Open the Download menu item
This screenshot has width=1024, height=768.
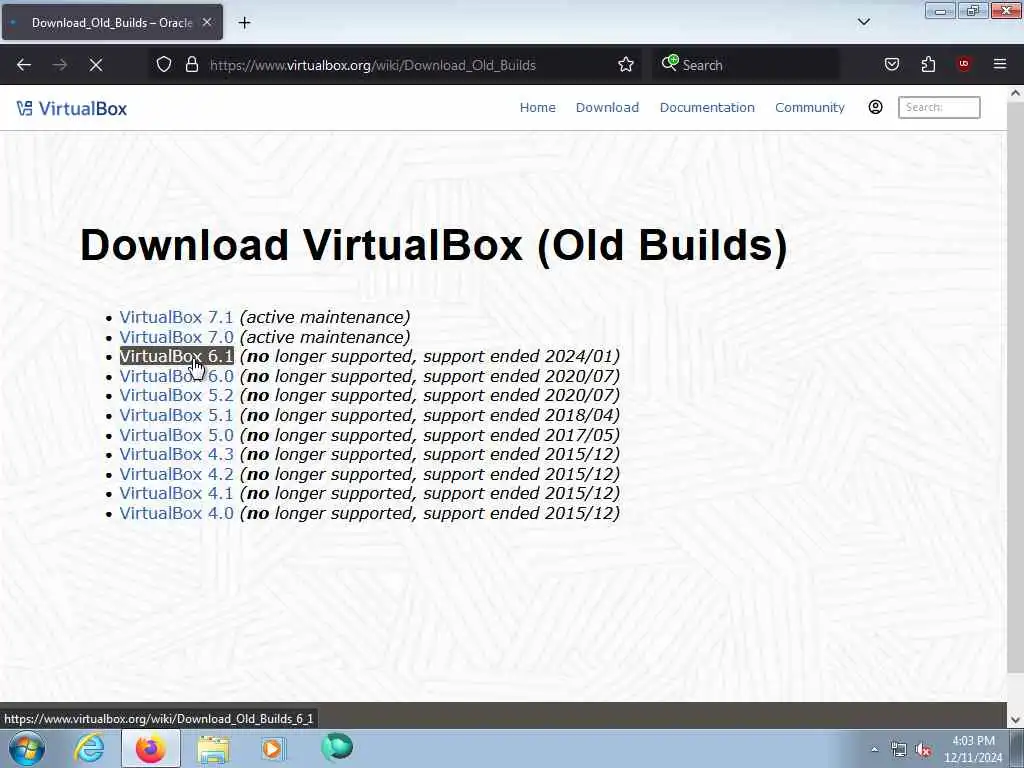607,107
